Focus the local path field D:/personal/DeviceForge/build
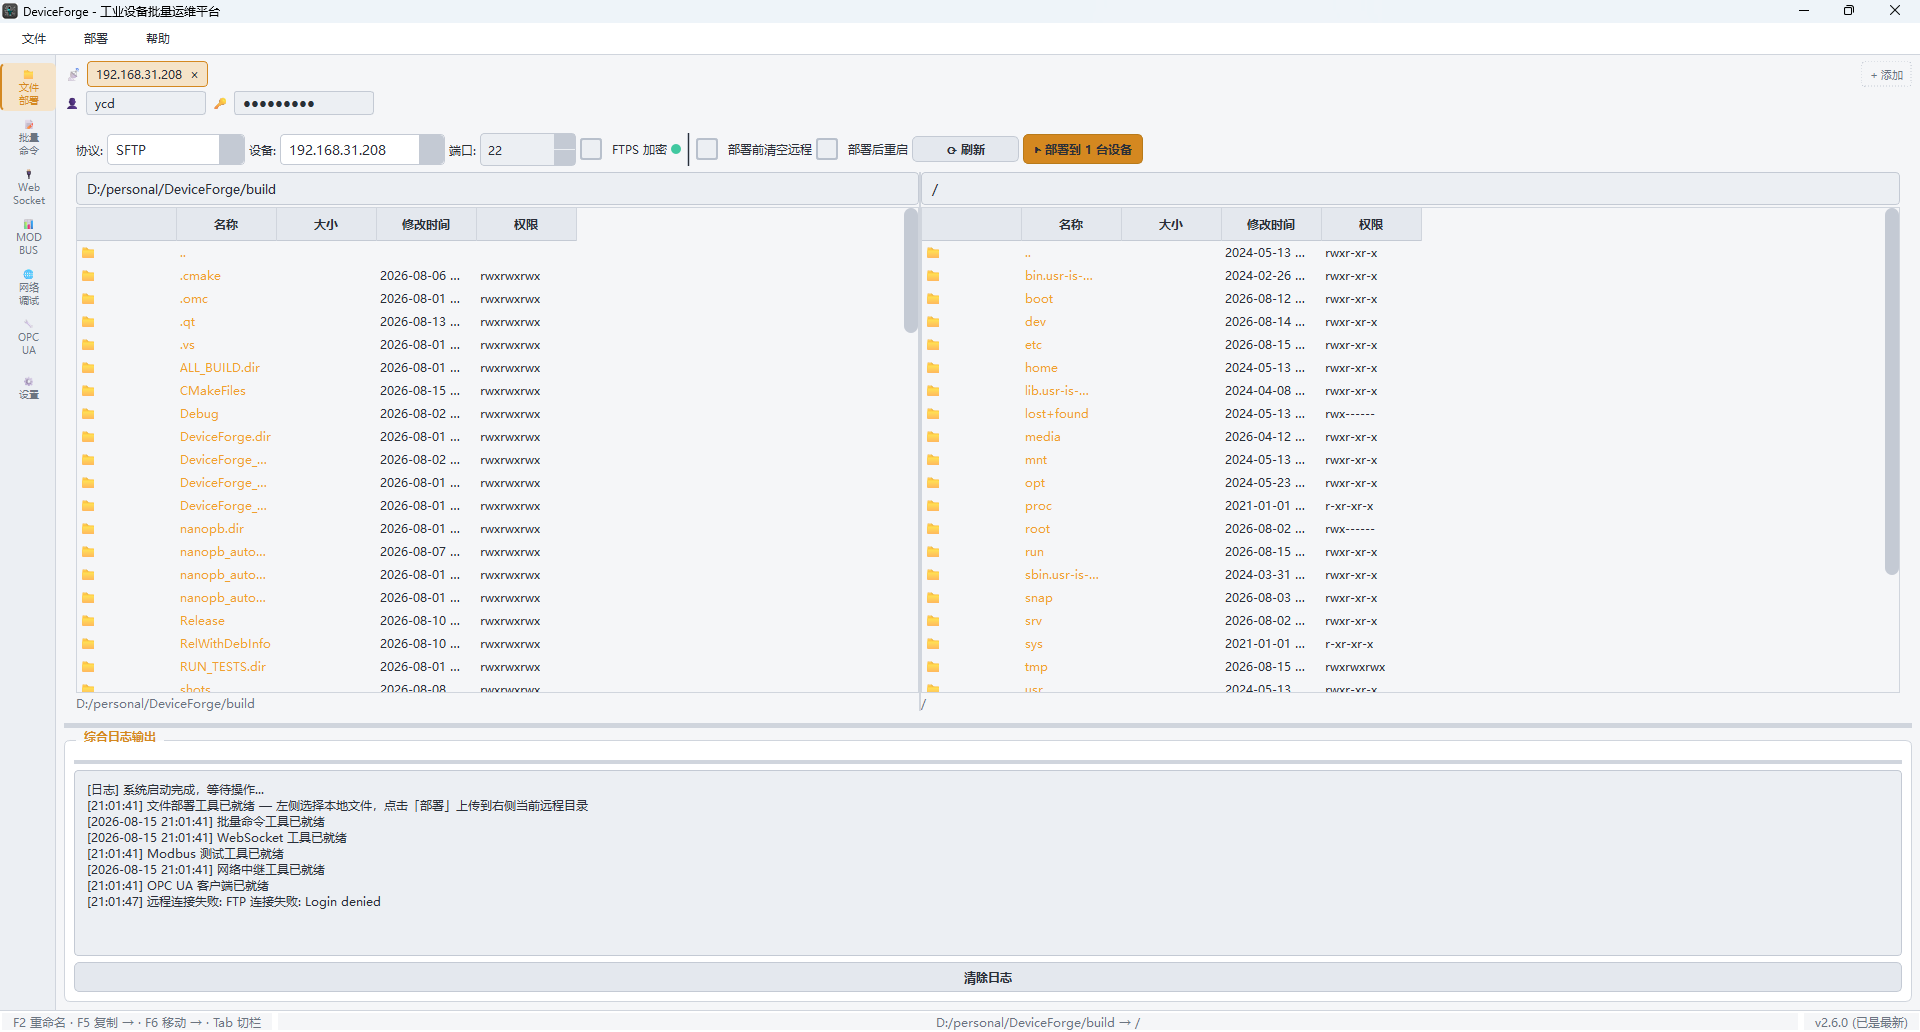Viewport: 1920px width, 1032px height. pyautogui.click(x=497, y=189)
